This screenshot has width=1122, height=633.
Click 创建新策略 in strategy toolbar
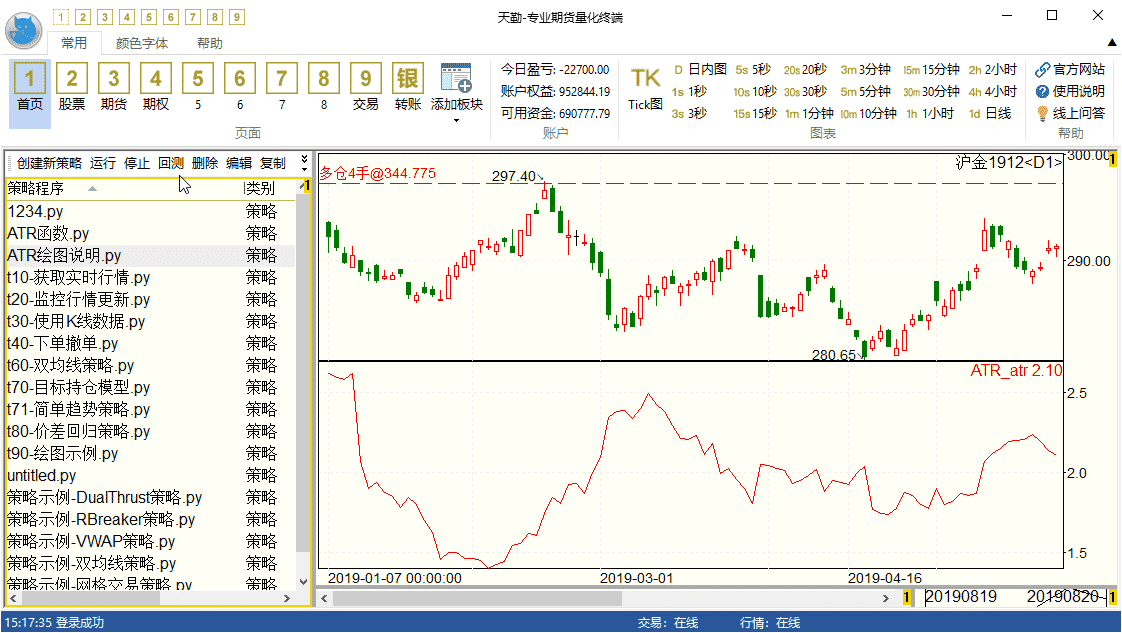(x=49, y=163)
